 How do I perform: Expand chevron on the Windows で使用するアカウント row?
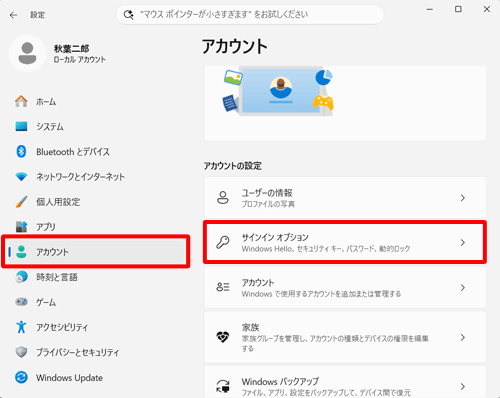click(463, 288)
